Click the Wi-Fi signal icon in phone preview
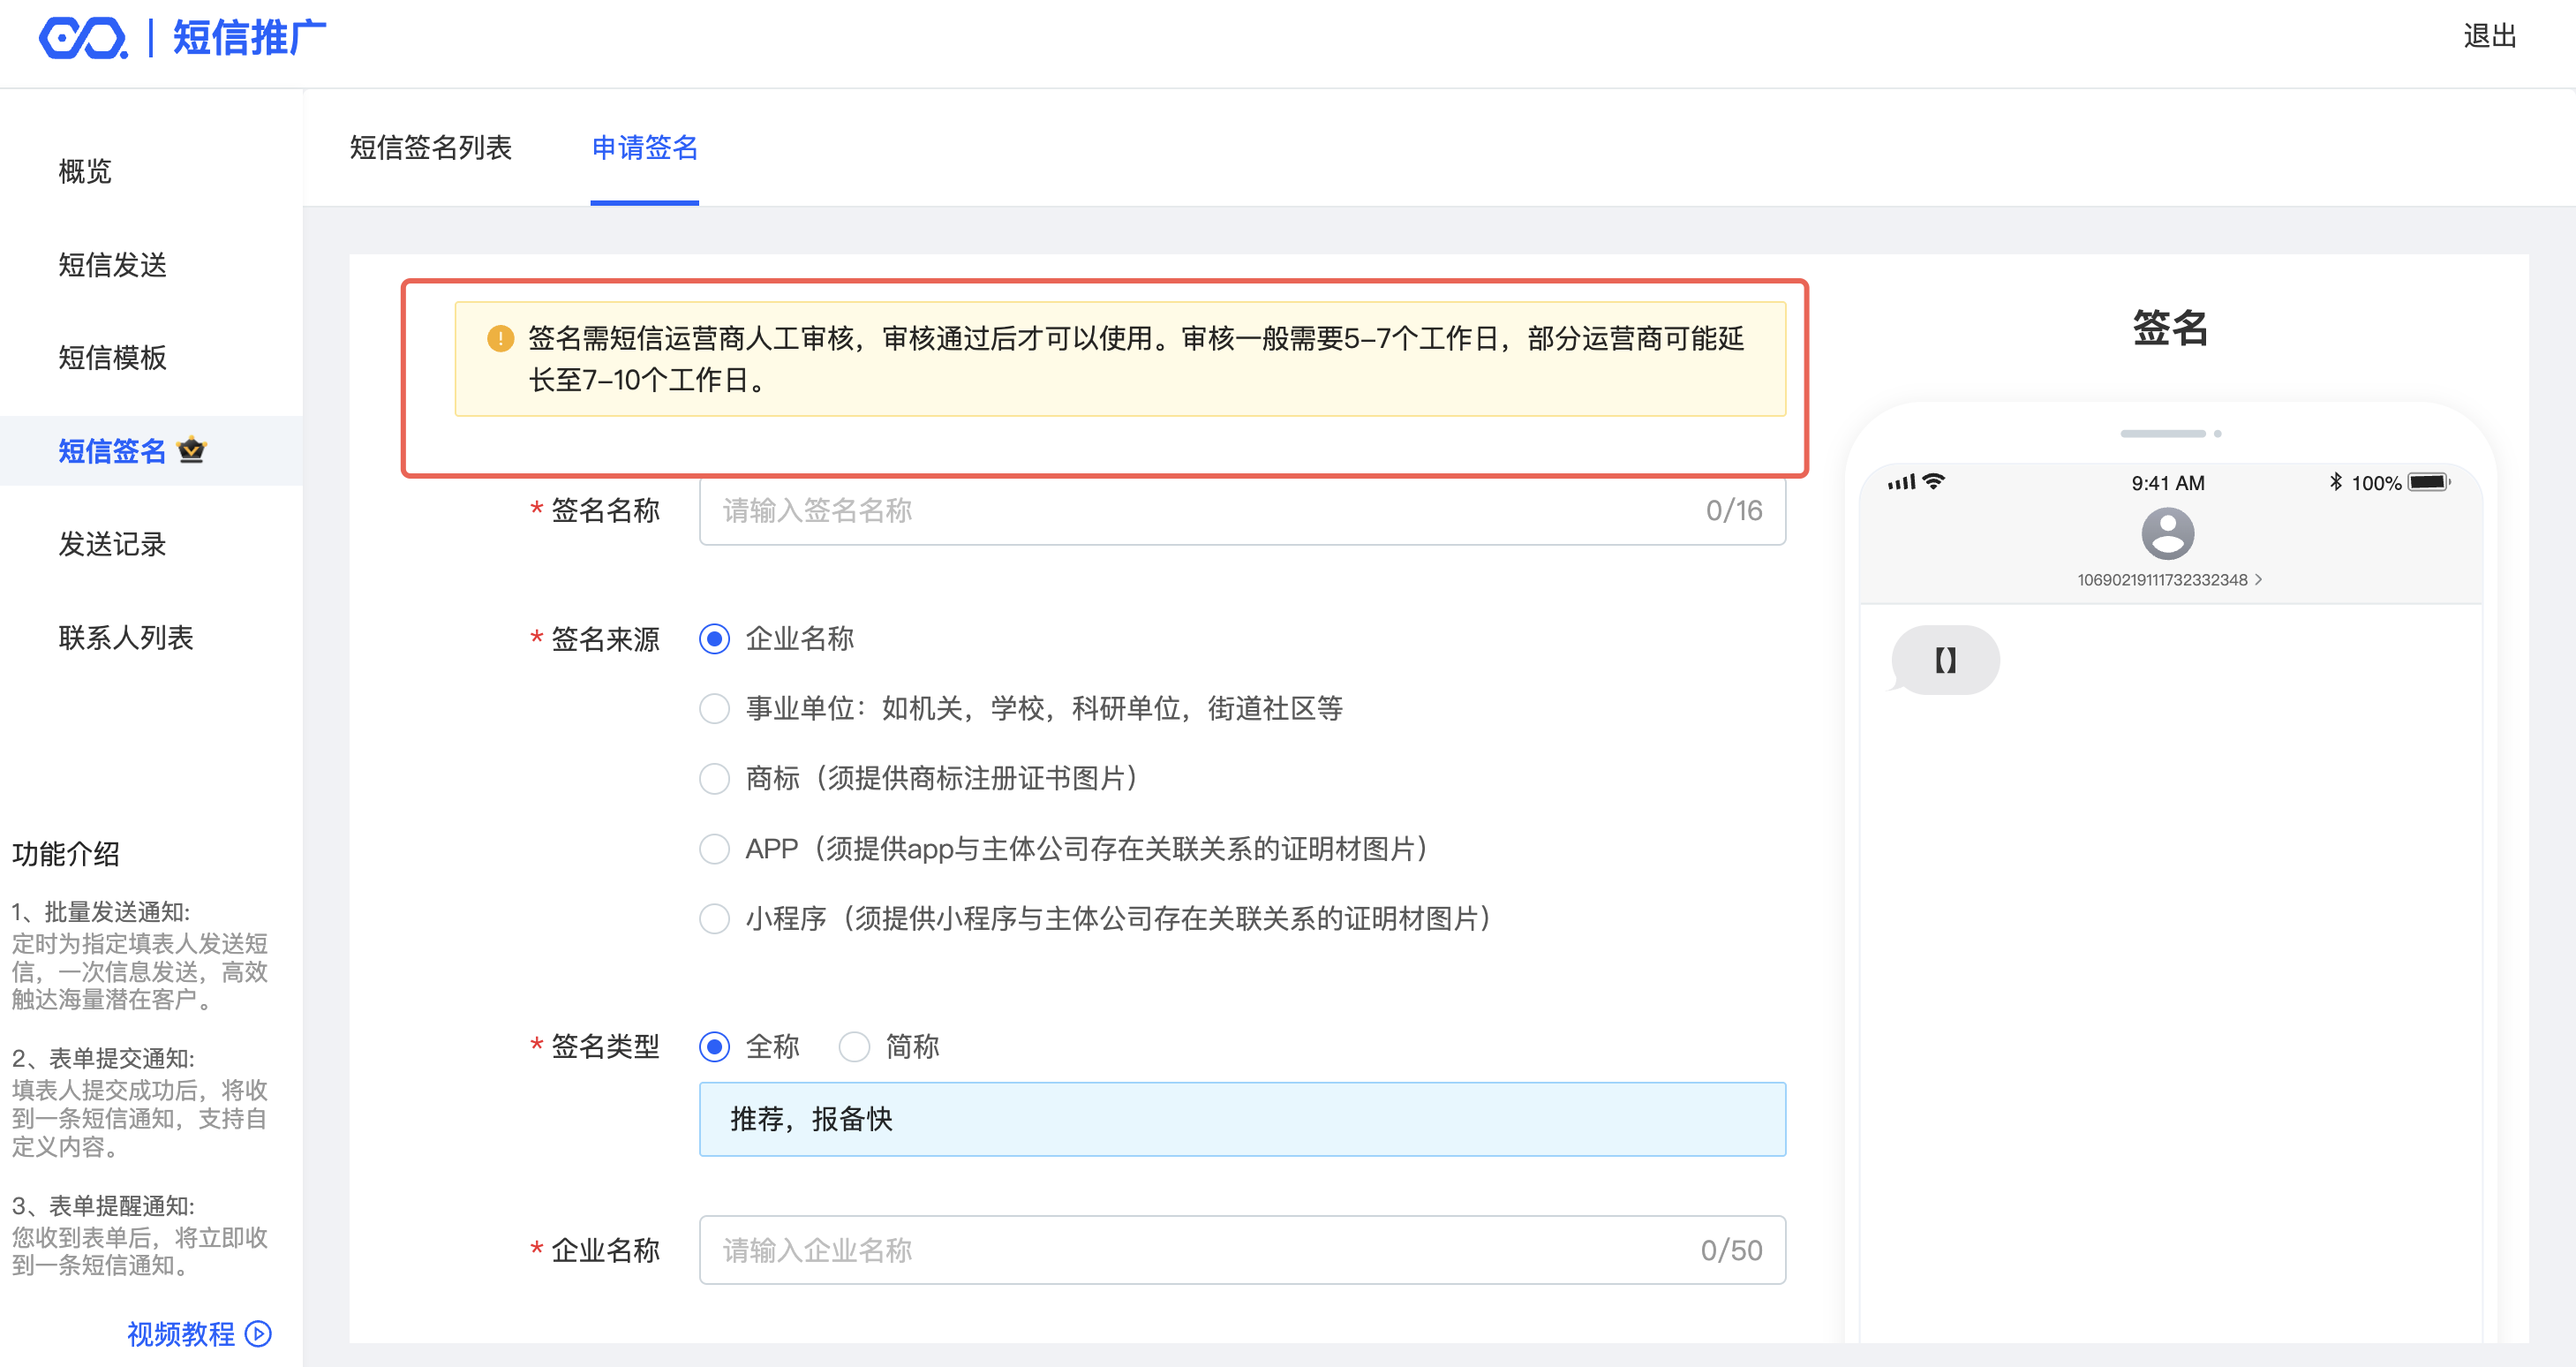This screenshot has height=1367, width=2576. pos(1934,482)
